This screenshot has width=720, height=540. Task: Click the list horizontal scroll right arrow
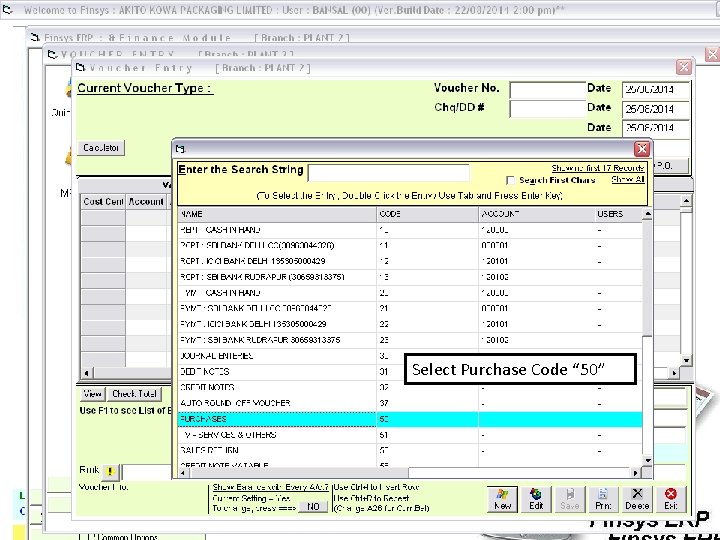click(636, 472)
